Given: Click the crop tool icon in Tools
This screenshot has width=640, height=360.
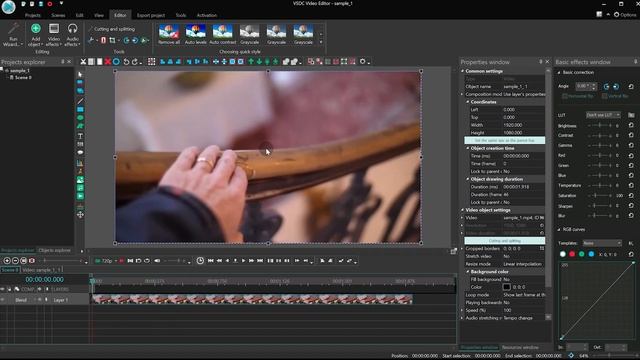Looking at the screenshot, I should point(112,40).
